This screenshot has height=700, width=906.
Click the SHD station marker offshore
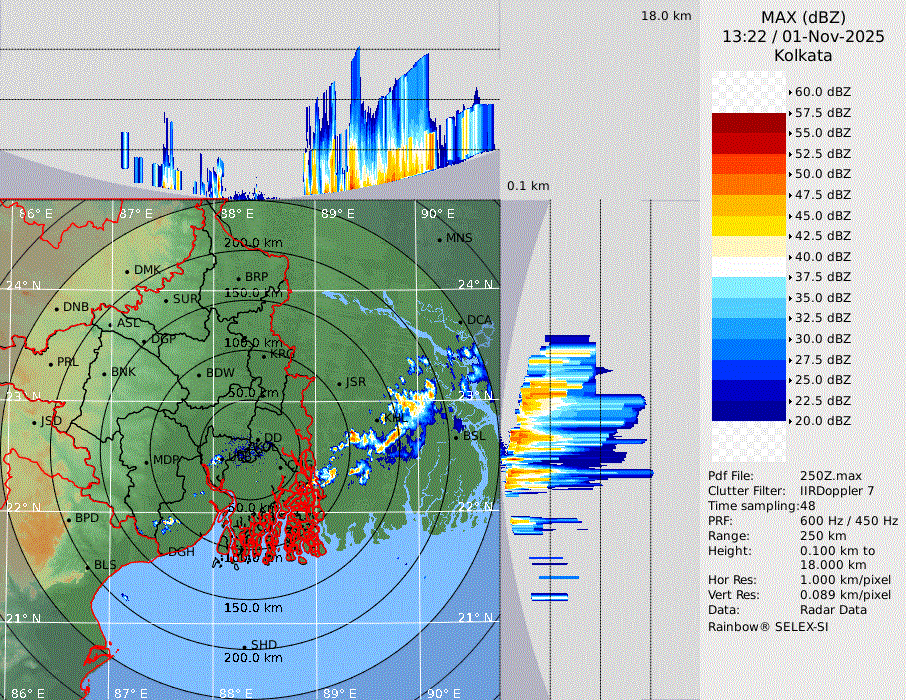(x=245, y=645)
